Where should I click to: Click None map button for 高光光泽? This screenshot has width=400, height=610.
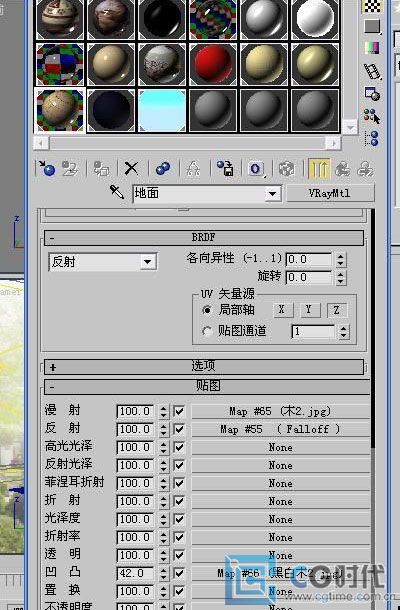(280, 447)
